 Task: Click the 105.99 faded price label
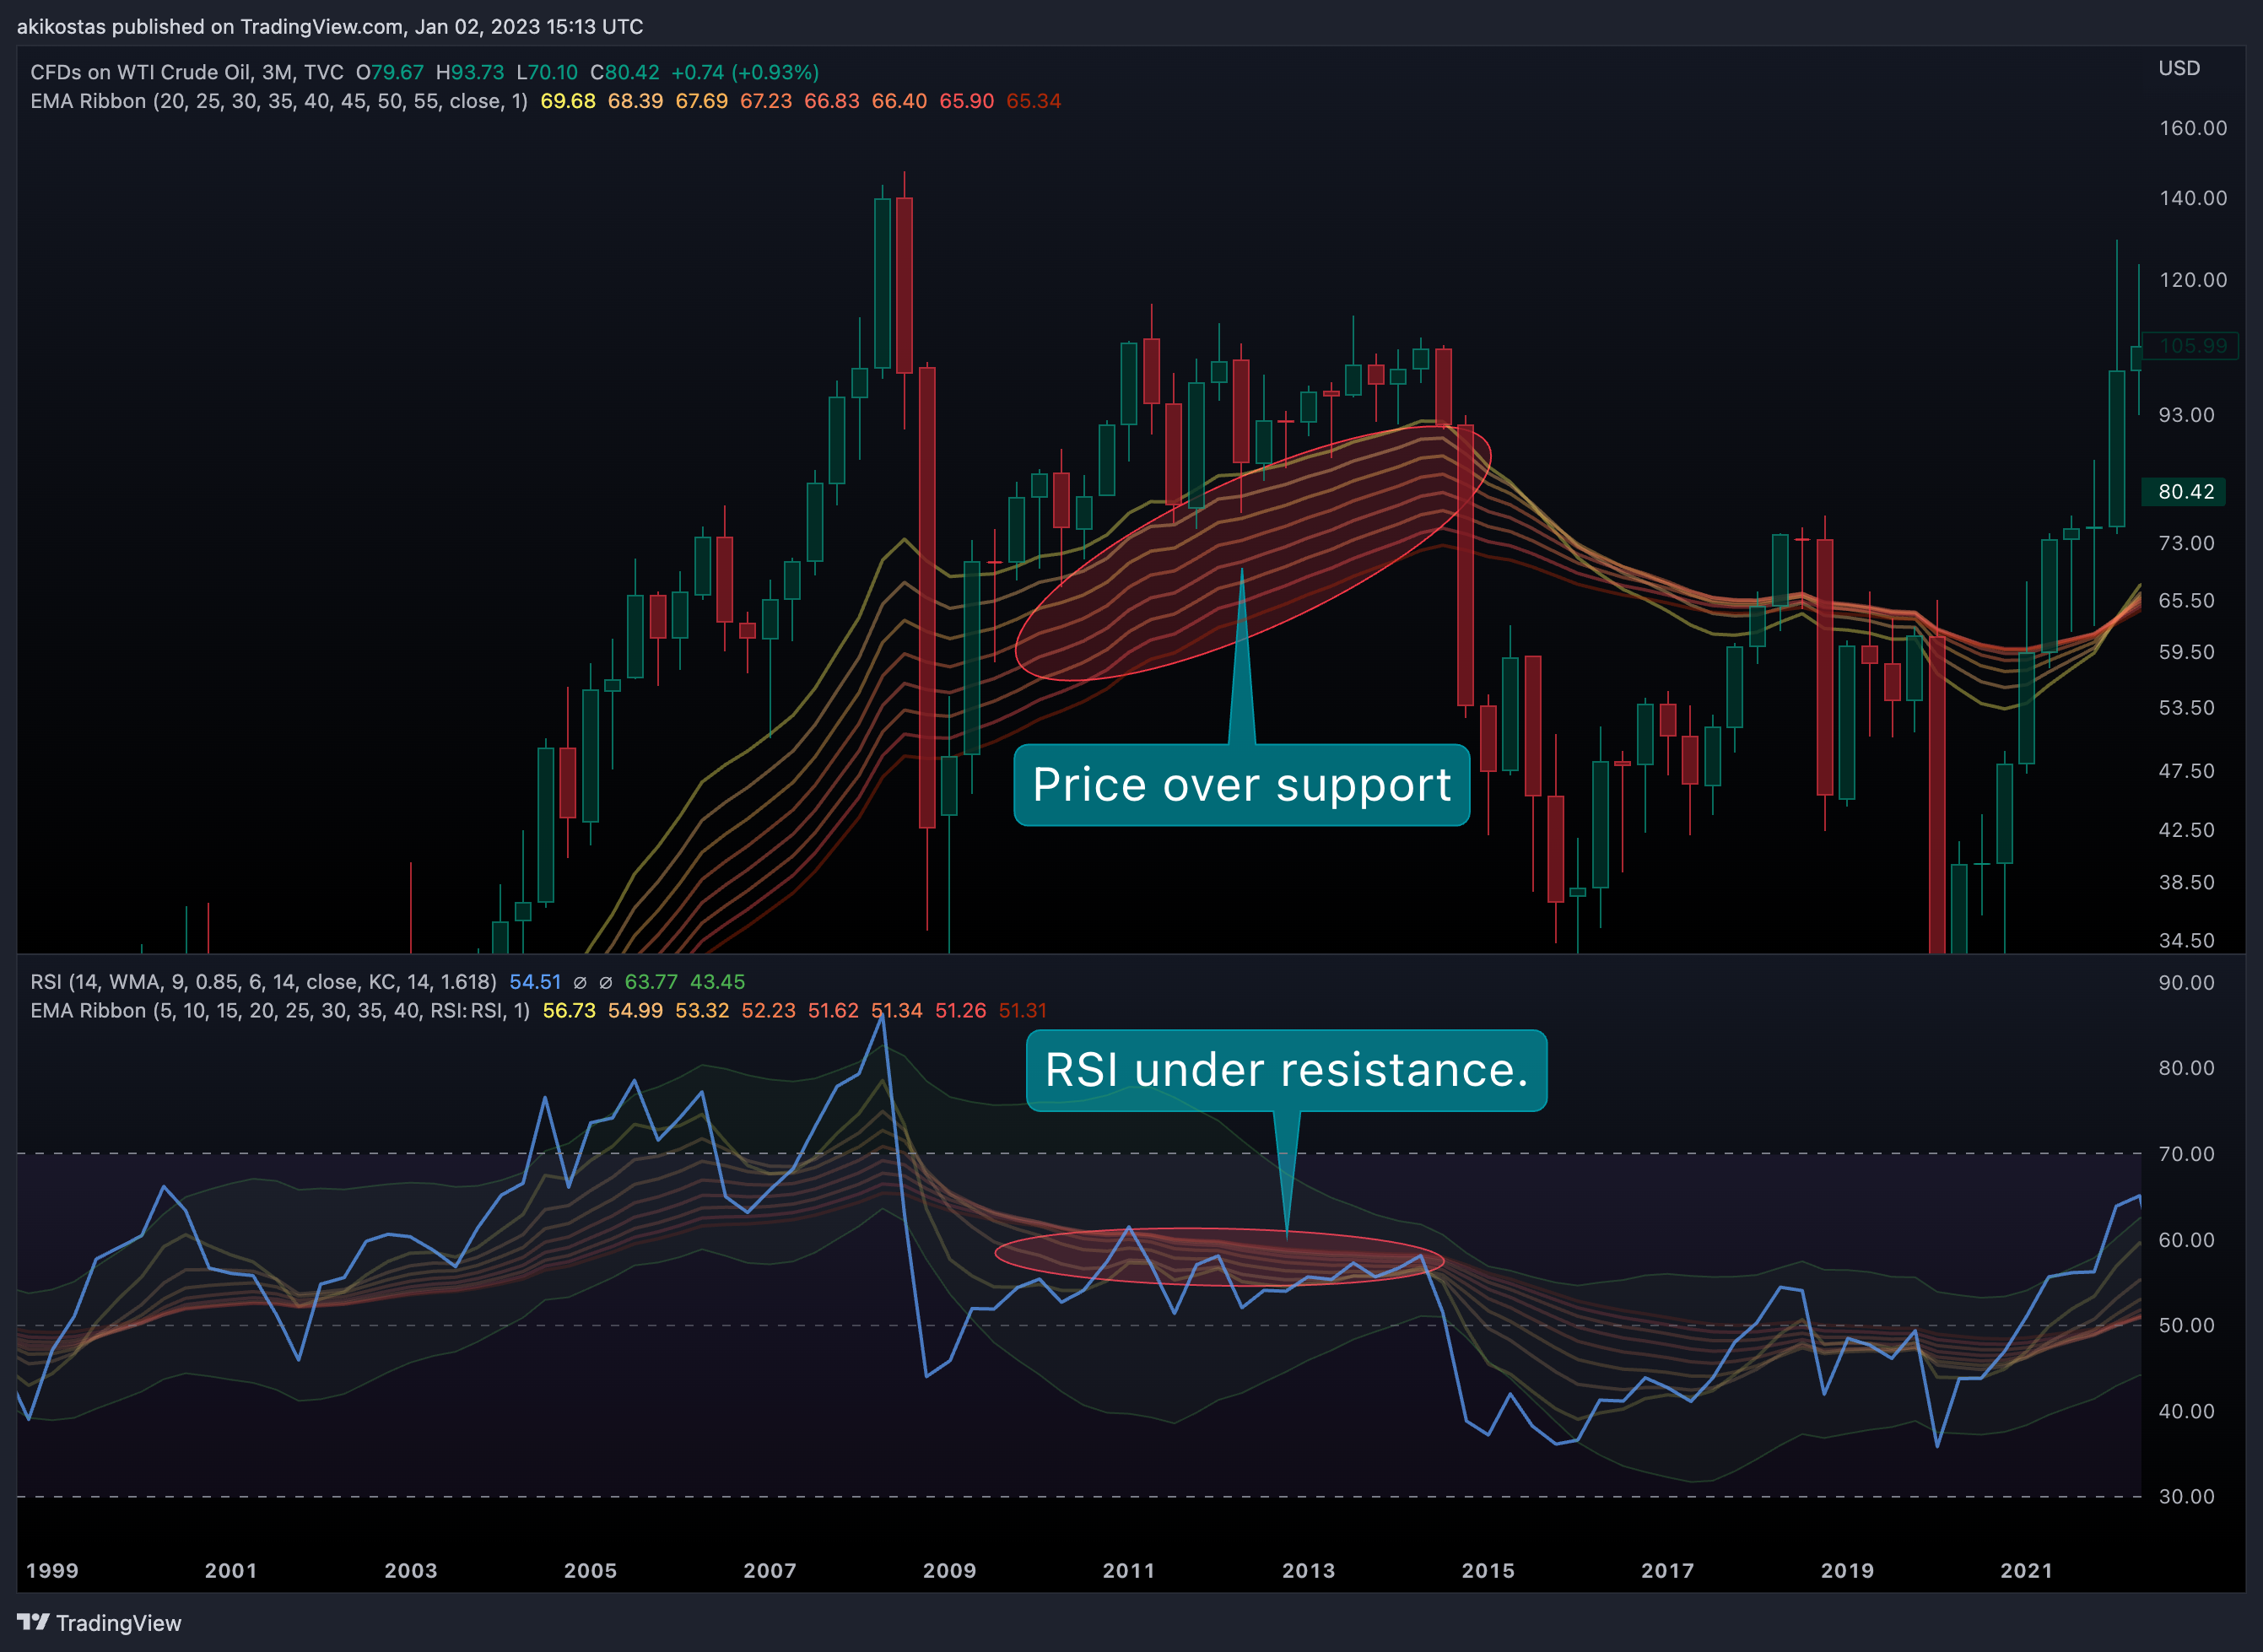[x=2191, y=346]
